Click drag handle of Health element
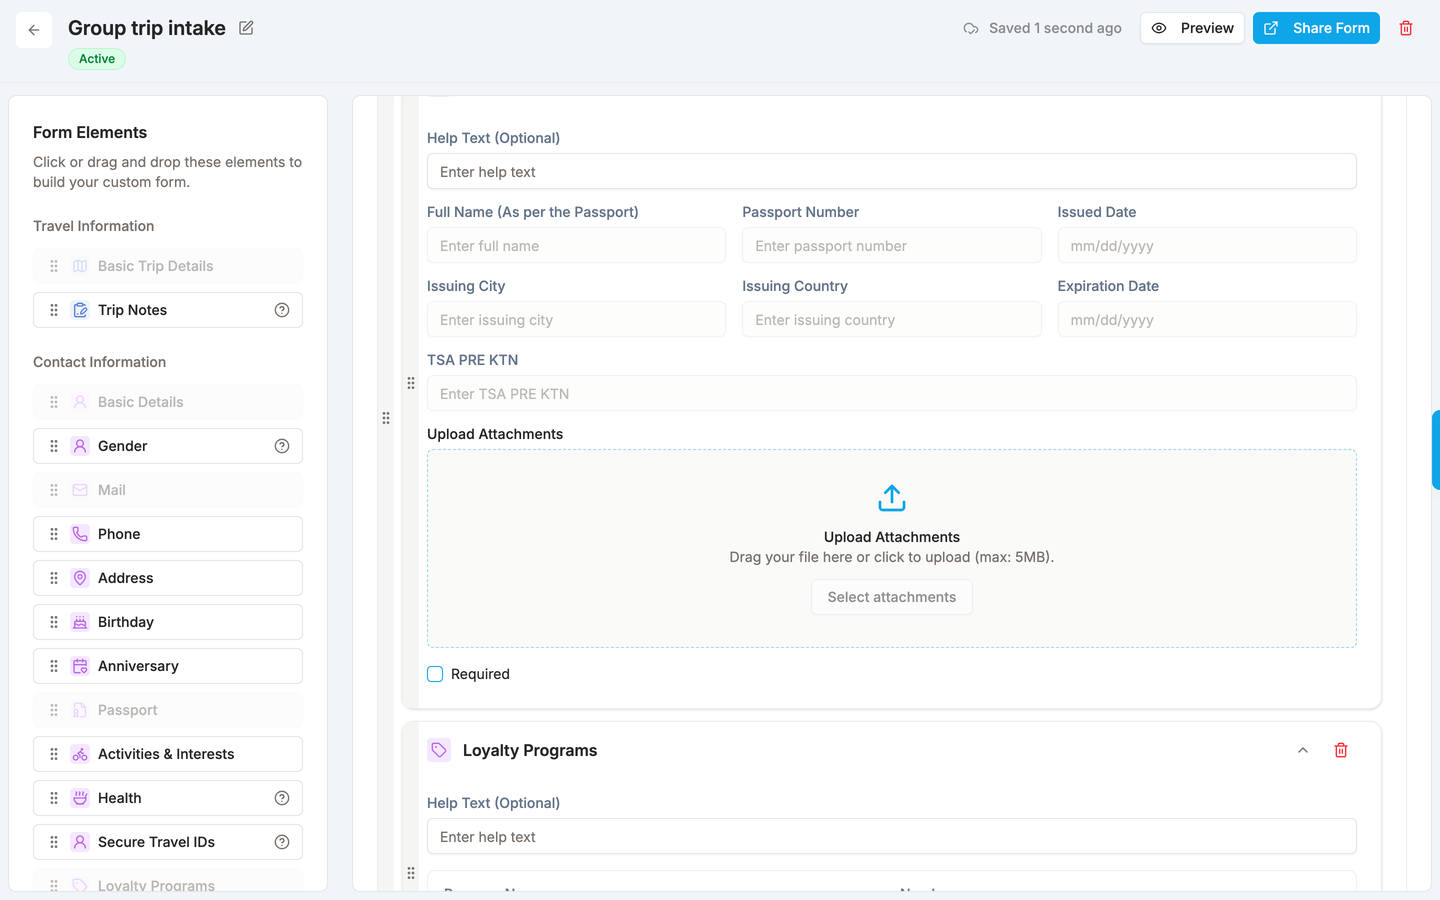Image resolution: width=1440 pixels, height=900 pixels. click(54, 798)
